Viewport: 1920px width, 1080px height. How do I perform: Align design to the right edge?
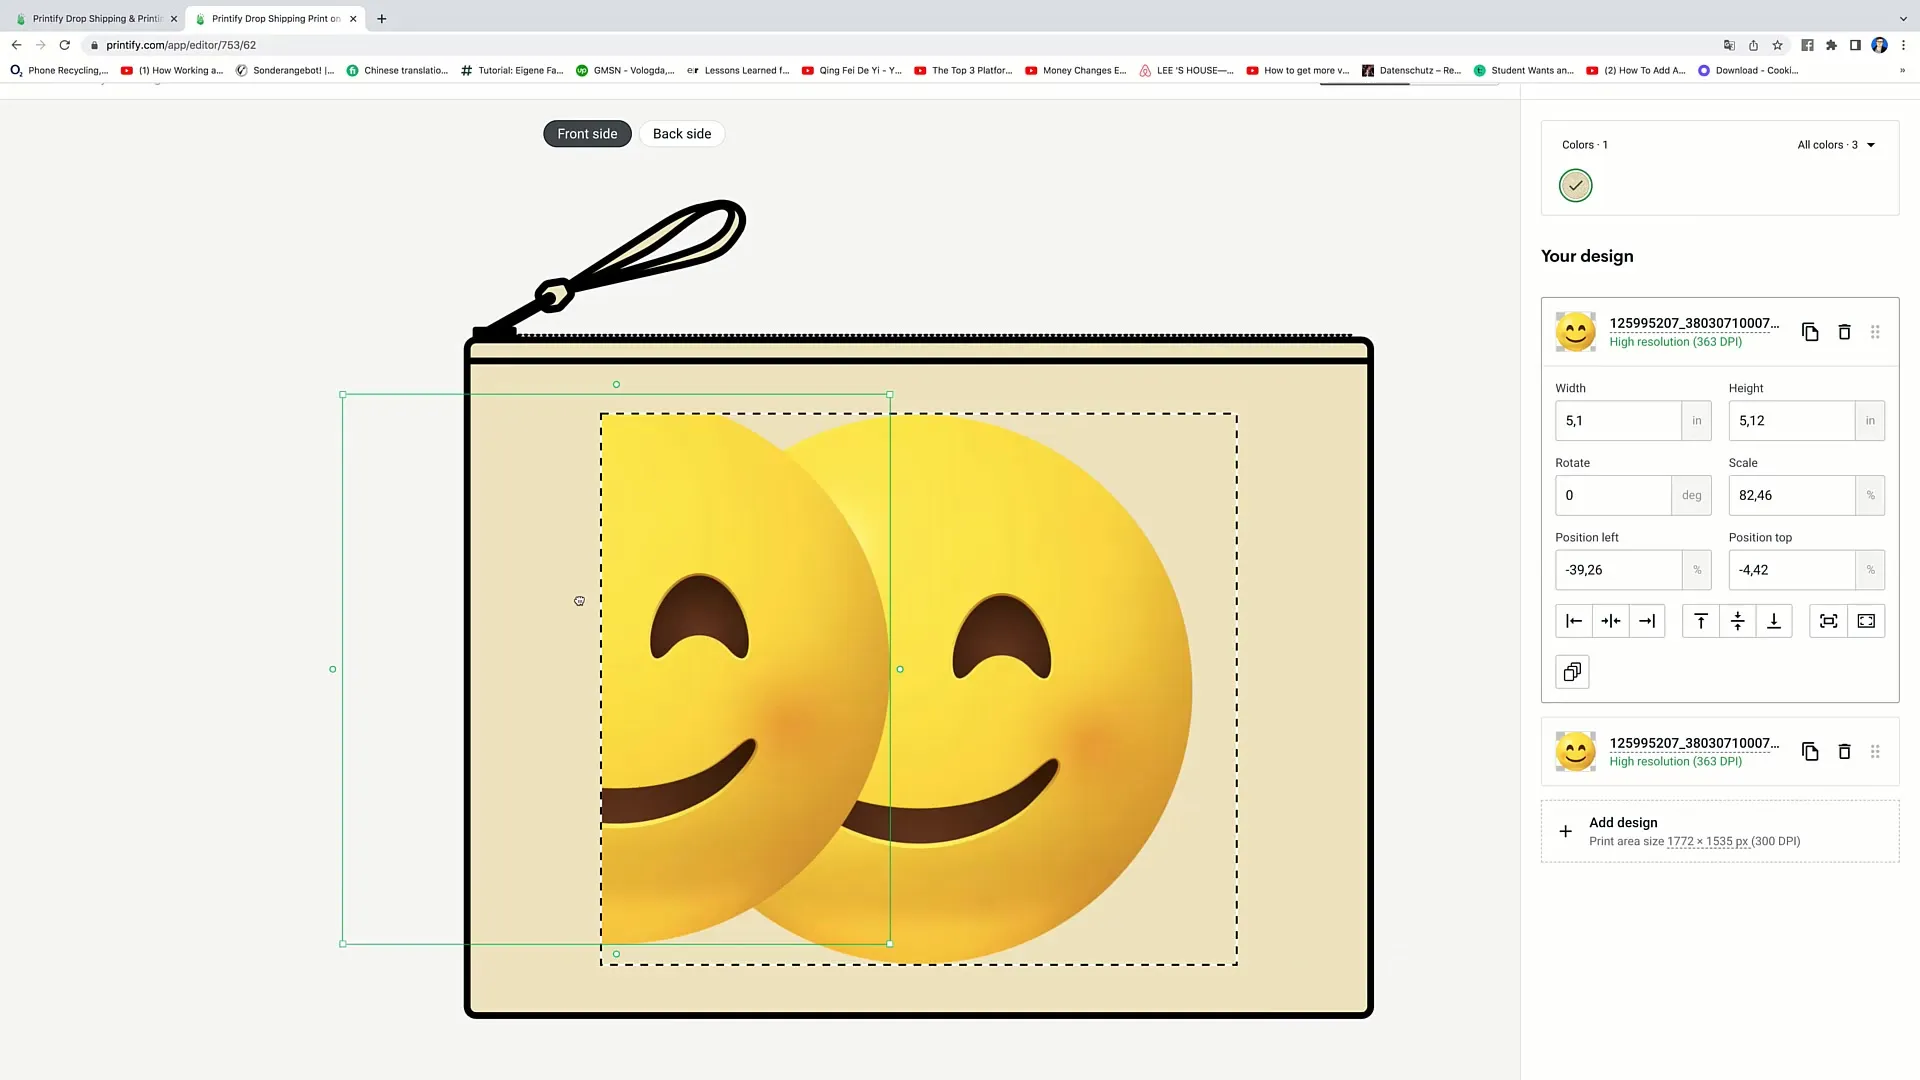click(1647, 621)
